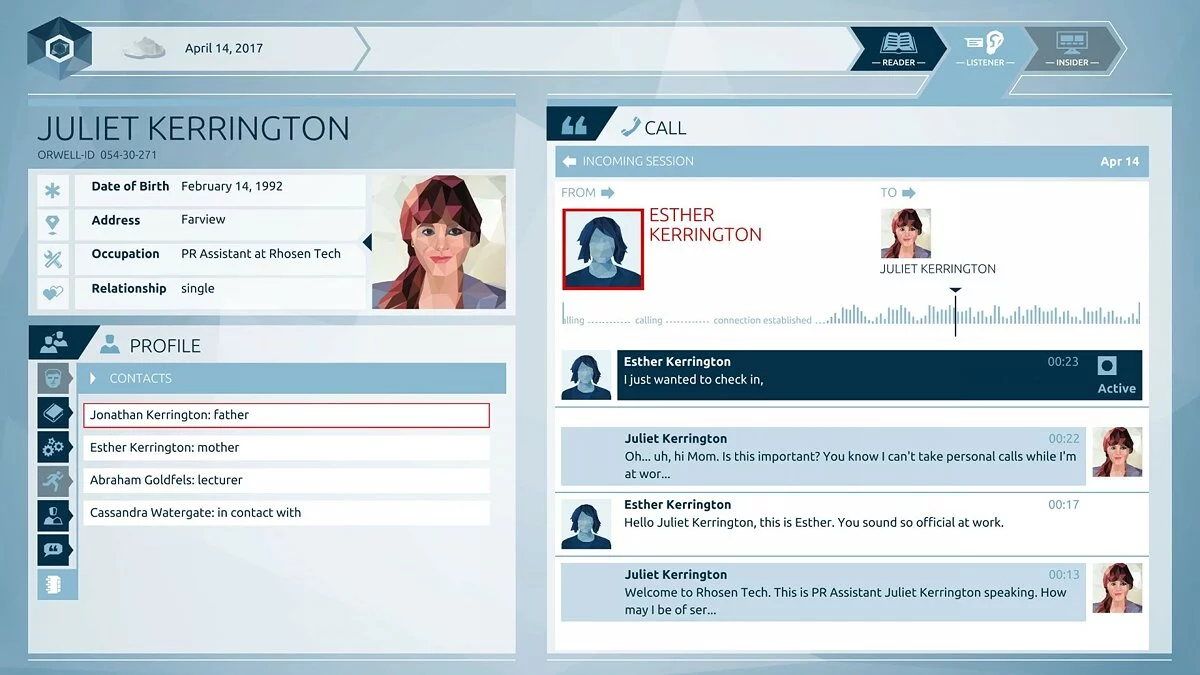Click the running figure activities icon
This screenshot has height=675, width=1200.
(x=54, y=481)
